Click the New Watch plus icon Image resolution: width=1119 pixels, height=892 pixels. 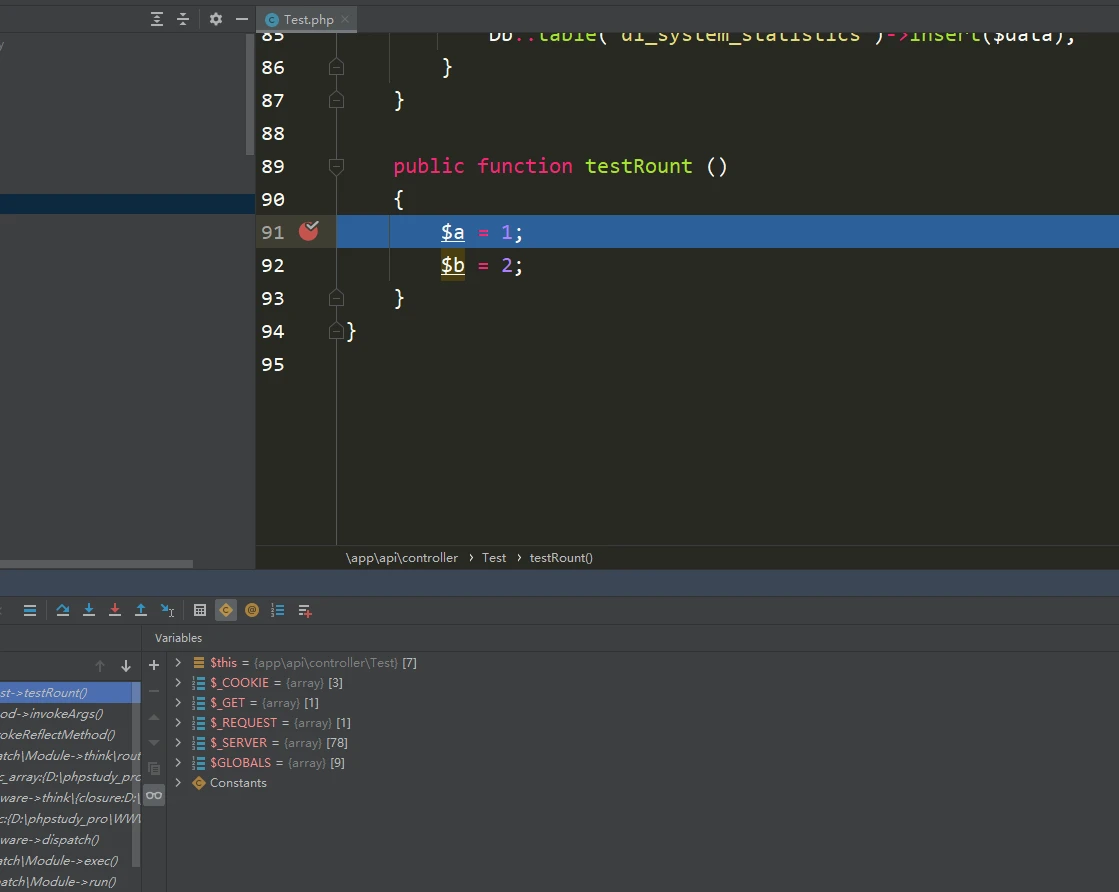154,665
